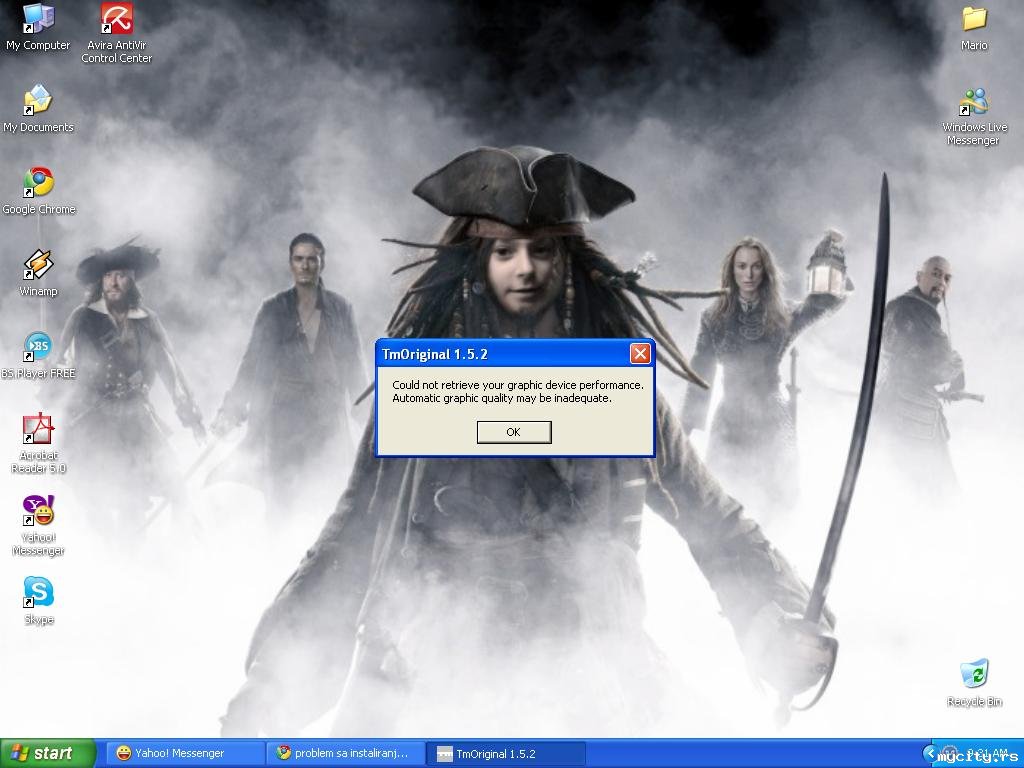Close the TmOriginal 1.5.2 dialog
Viewport: 1024px width, 768px height.
click(639, 354)
